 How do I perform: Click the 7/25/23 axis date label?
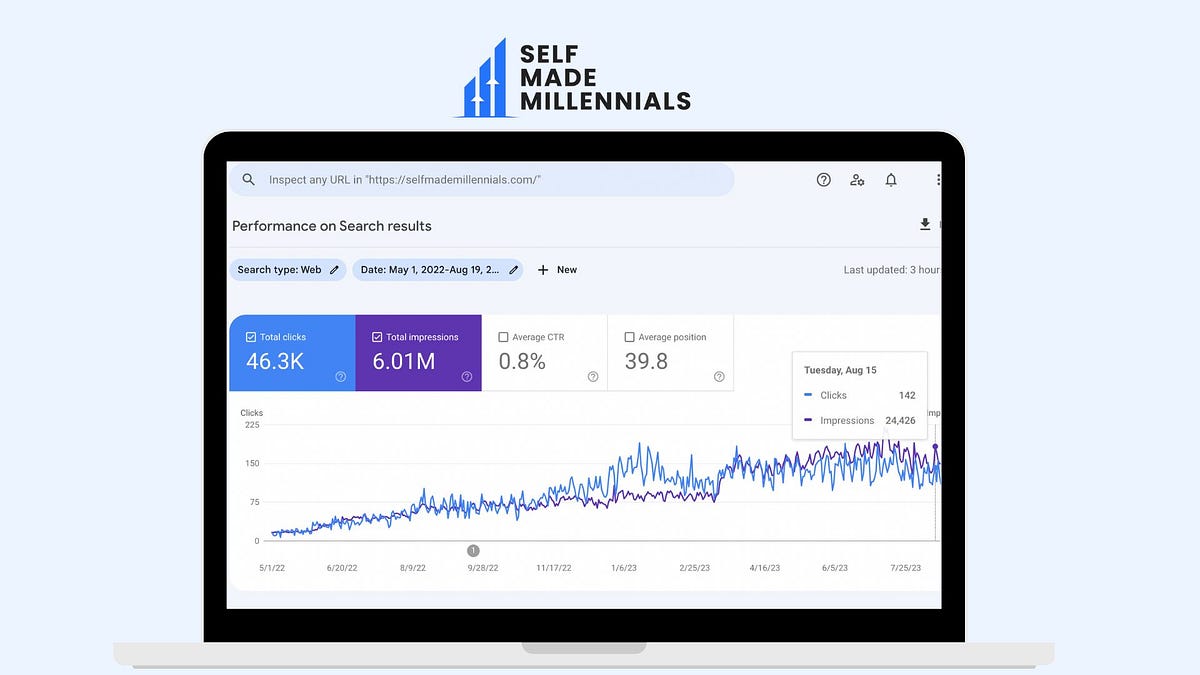coord(904,568)
